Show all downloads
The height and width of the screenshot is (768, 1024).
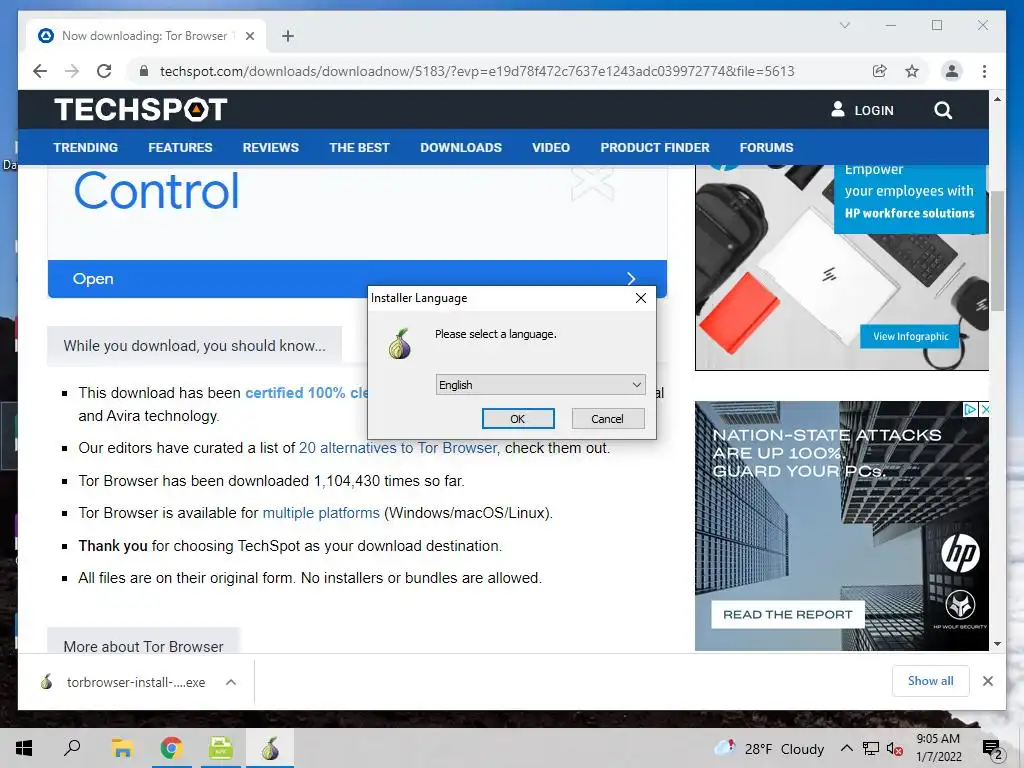(x=930, y=680)
